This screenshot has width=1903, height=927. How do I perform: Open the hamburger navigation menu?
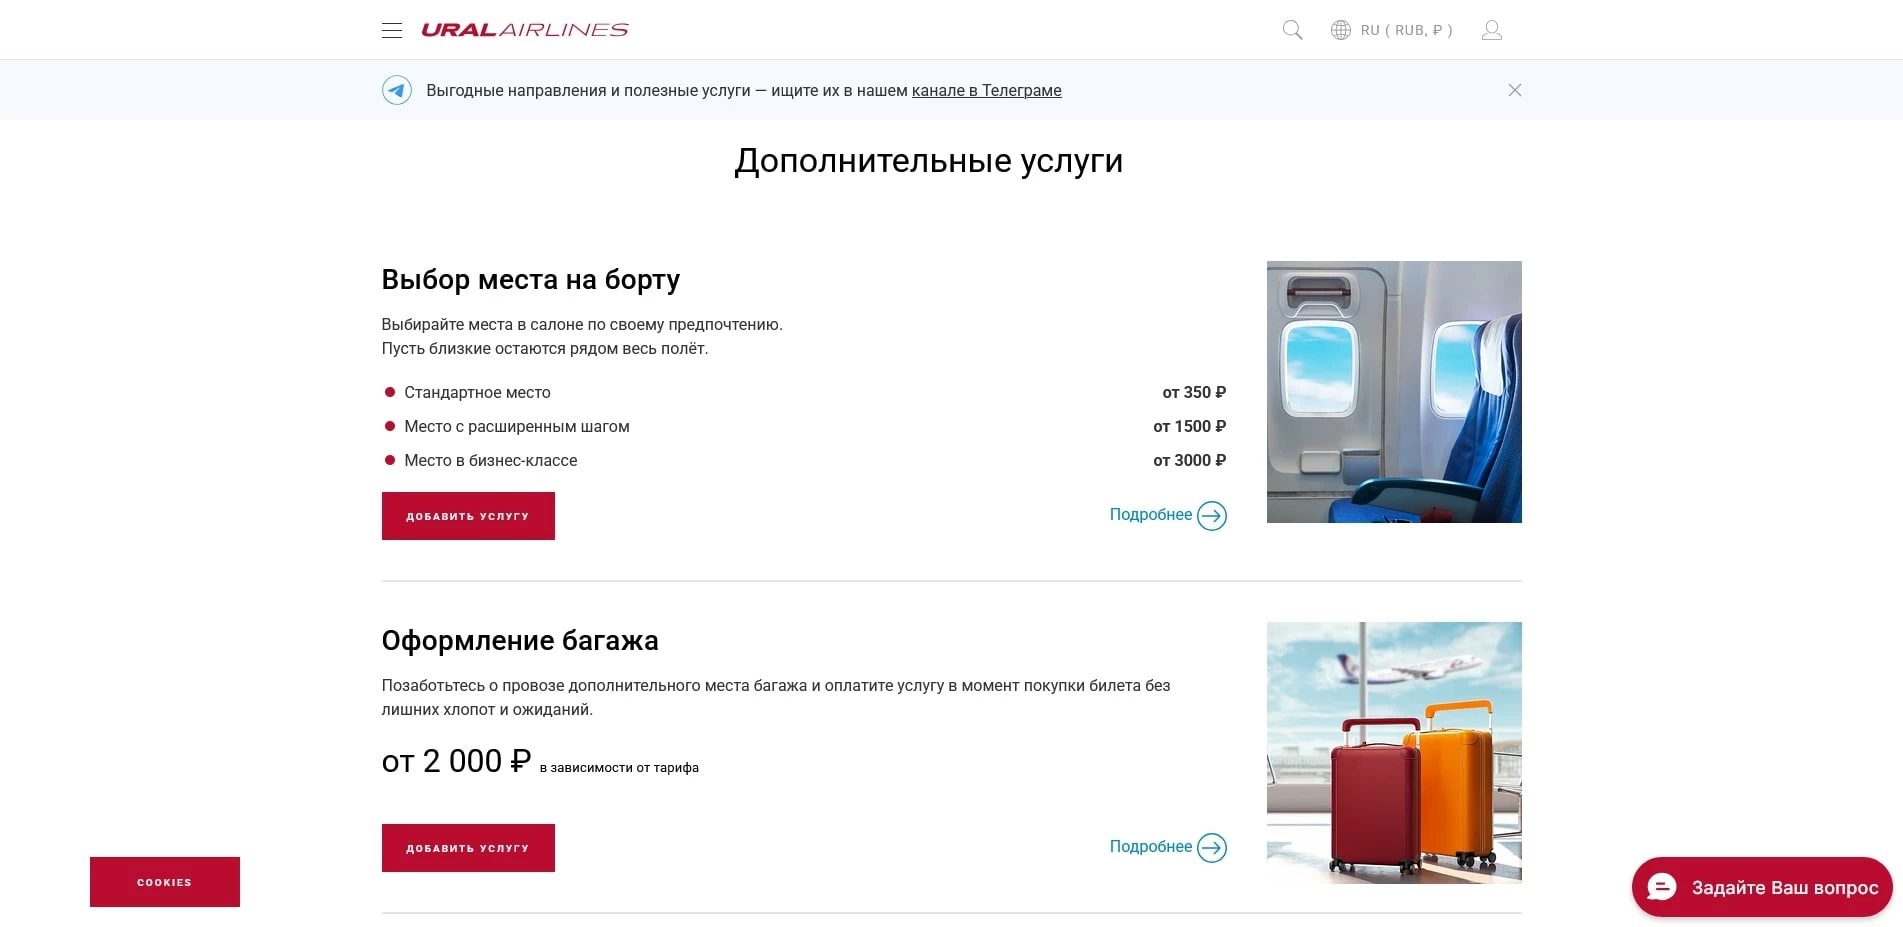pos(391,29)
